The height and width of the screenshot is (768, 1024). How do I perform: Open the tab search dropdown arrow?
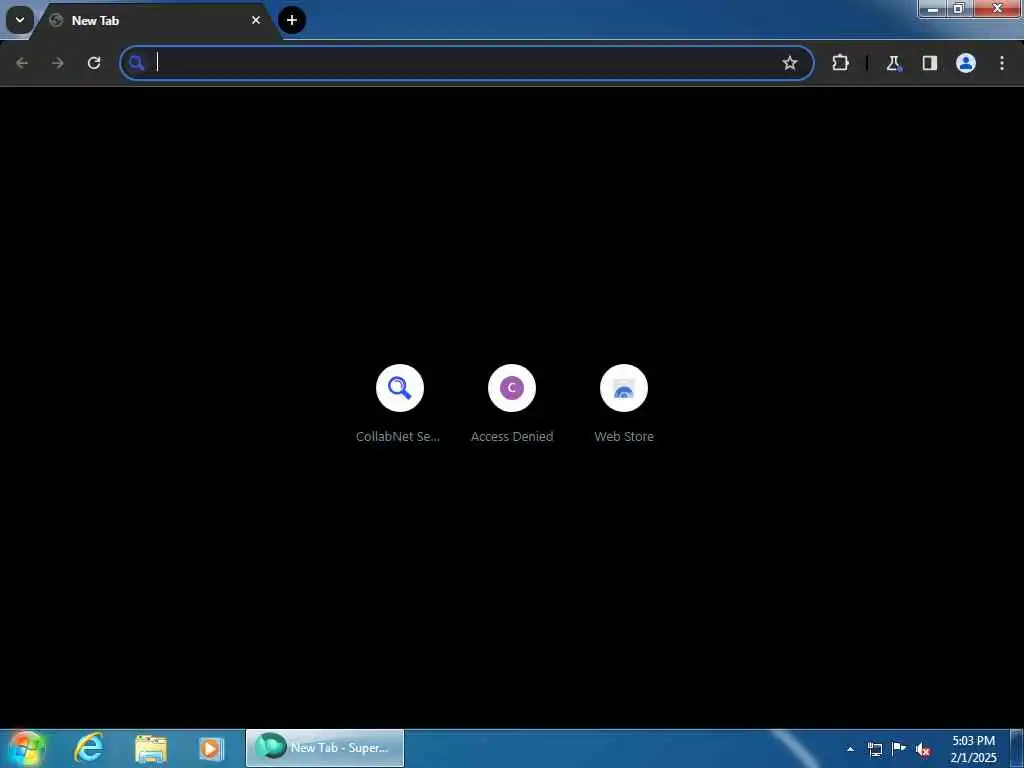(20, 20)
